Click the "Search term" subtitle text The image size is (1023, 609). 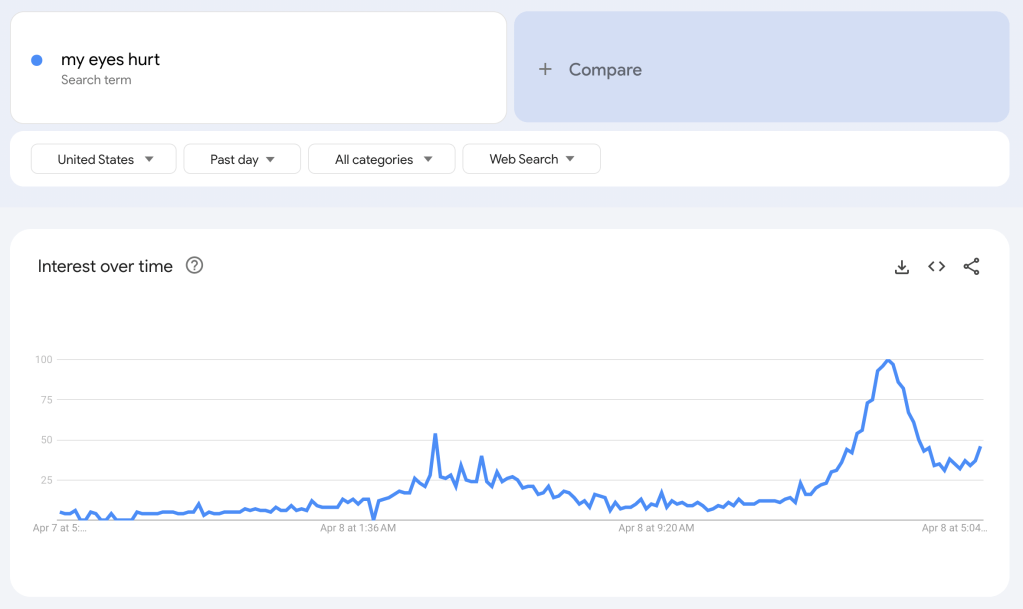[96, 80]
